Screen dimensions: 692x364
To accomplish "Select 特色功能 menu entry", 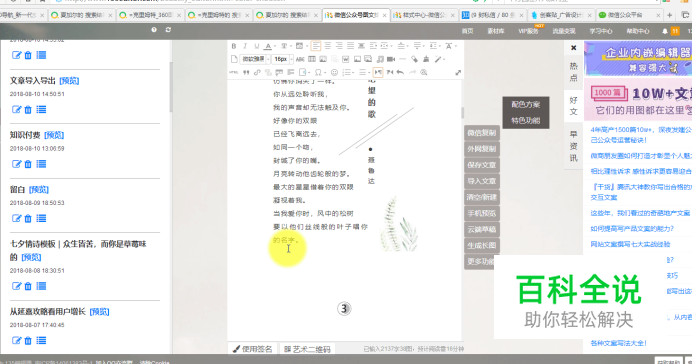I will pyautogui.click(x=526, y=120).
